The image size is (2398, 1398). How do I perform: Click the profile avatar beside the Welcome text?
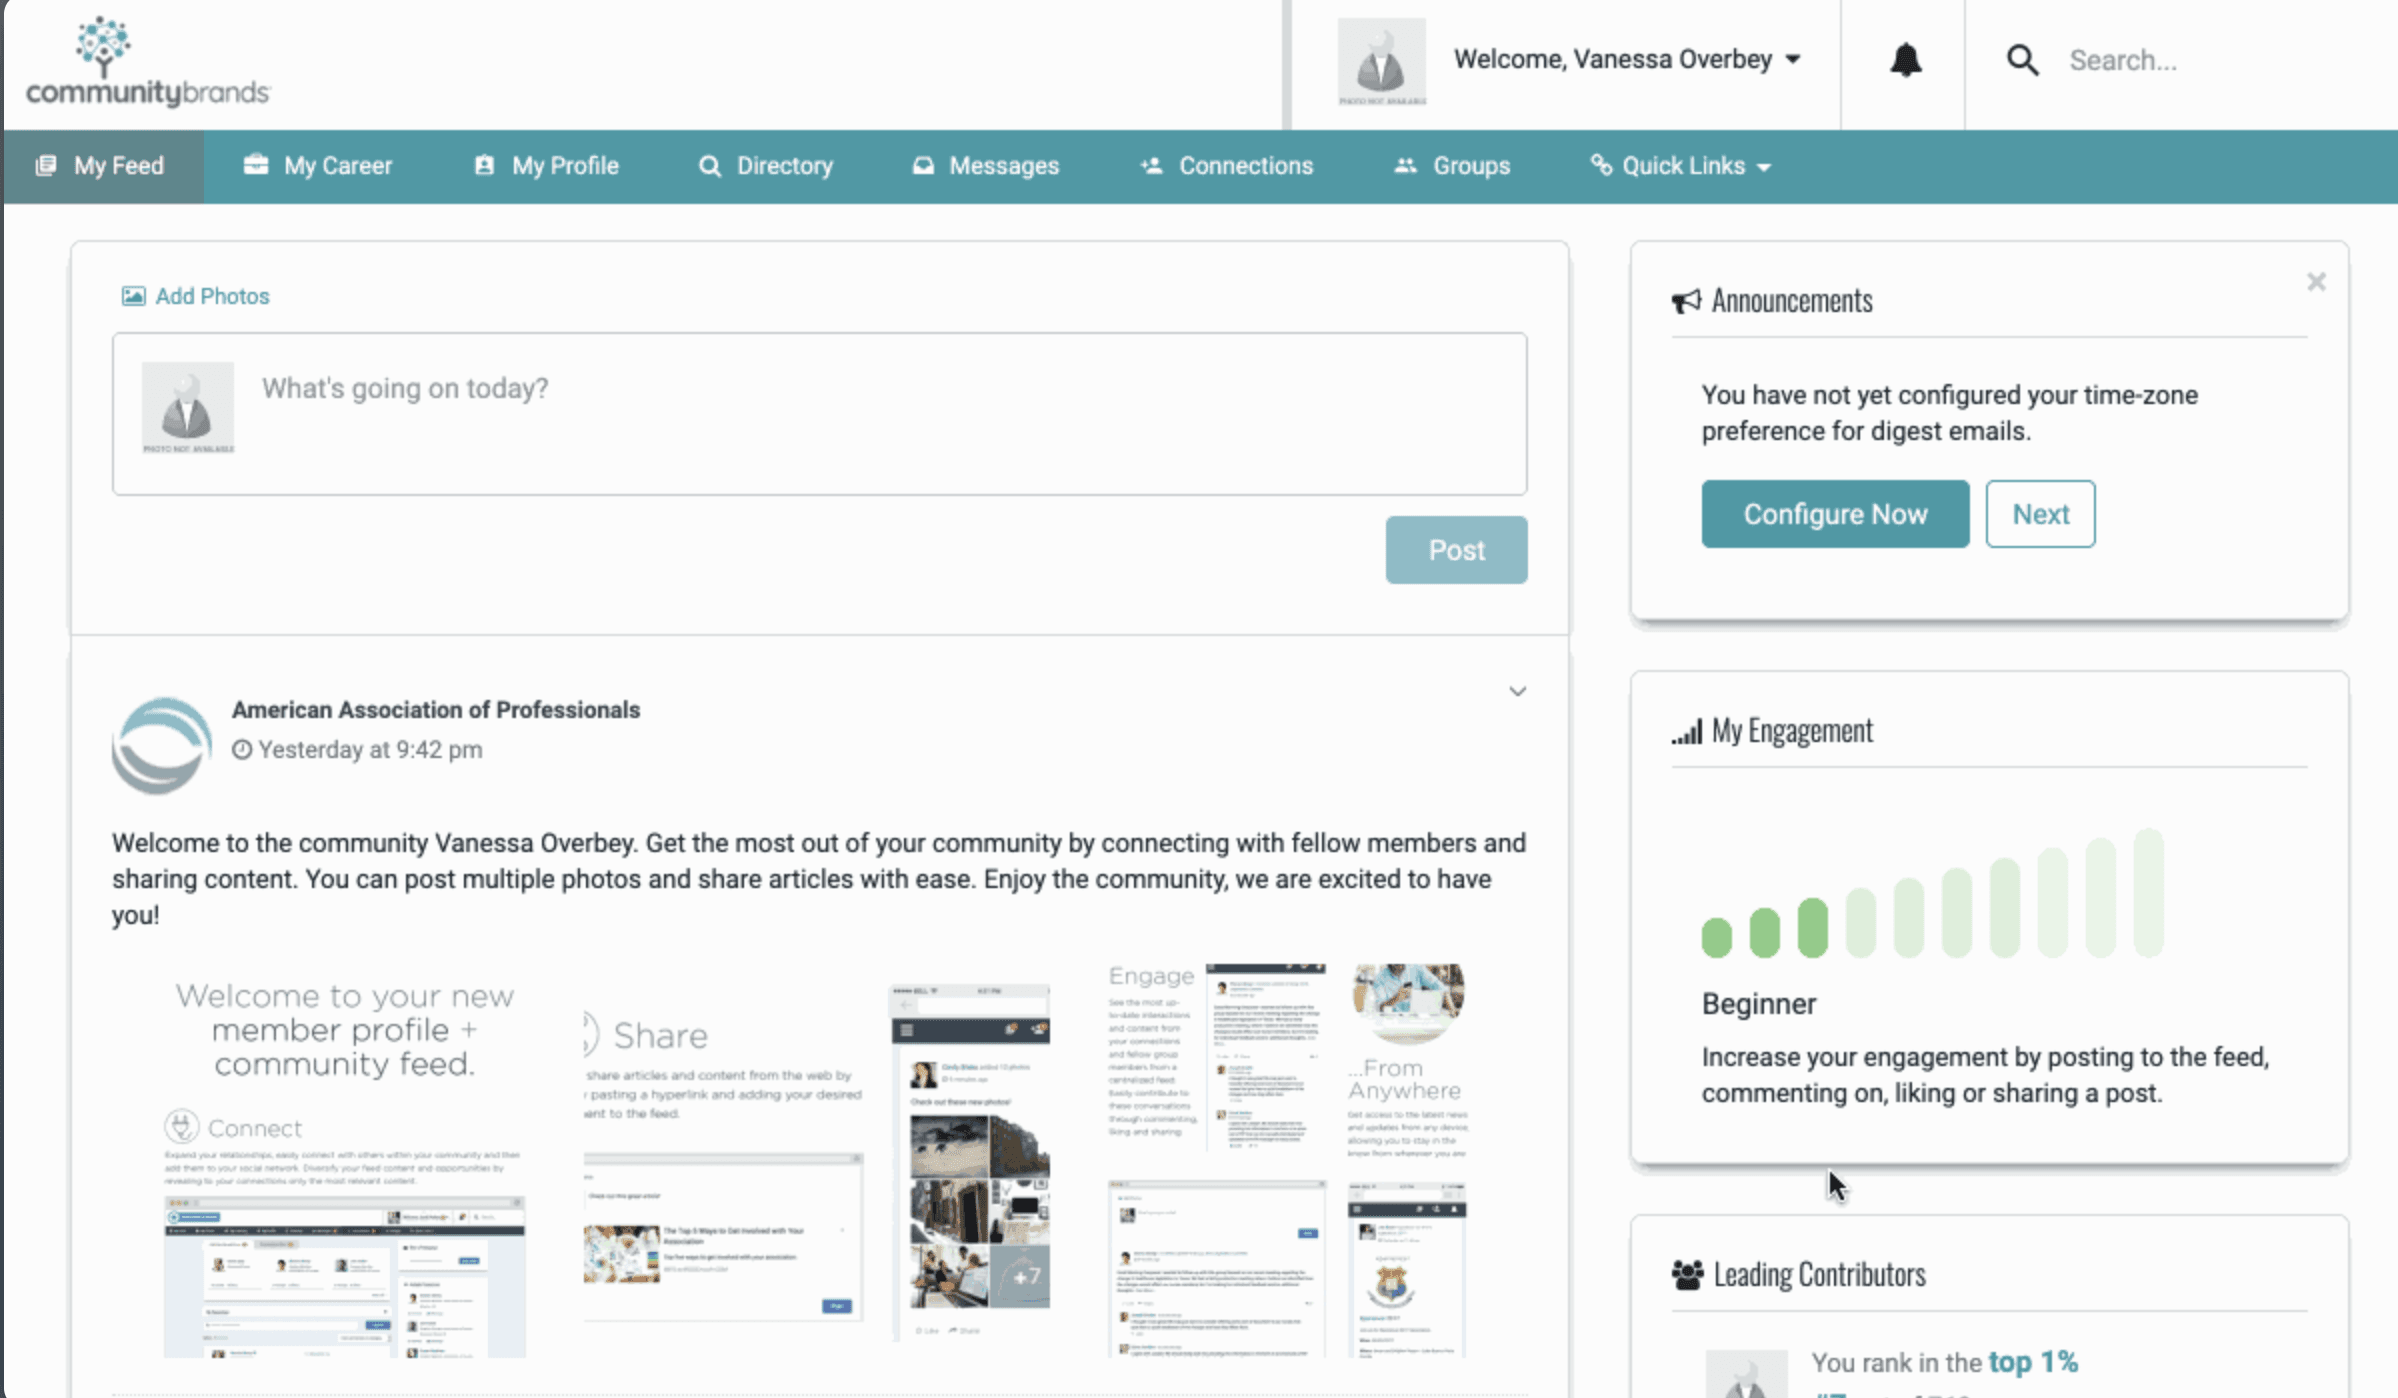1382,62
